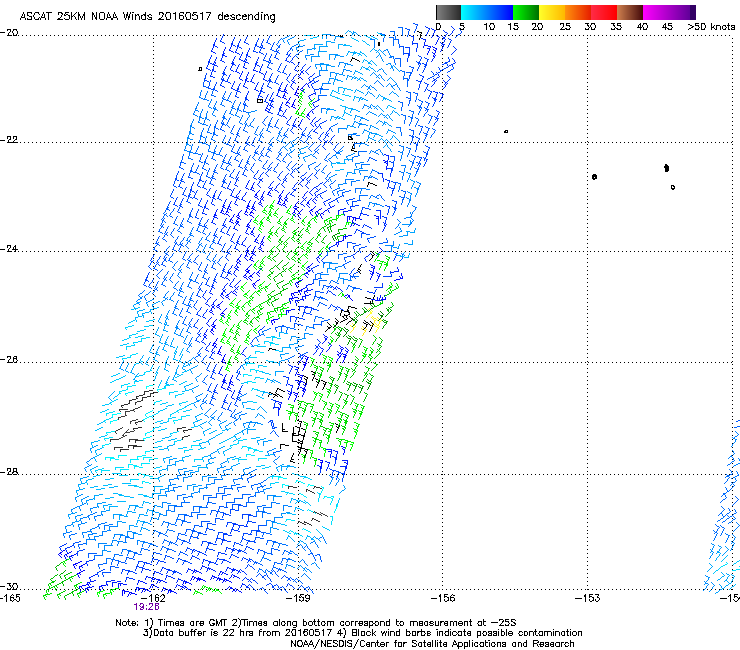Click the blue 10-15 knots legend swatch
Viewport: 740px width, 650px height.
500,12
